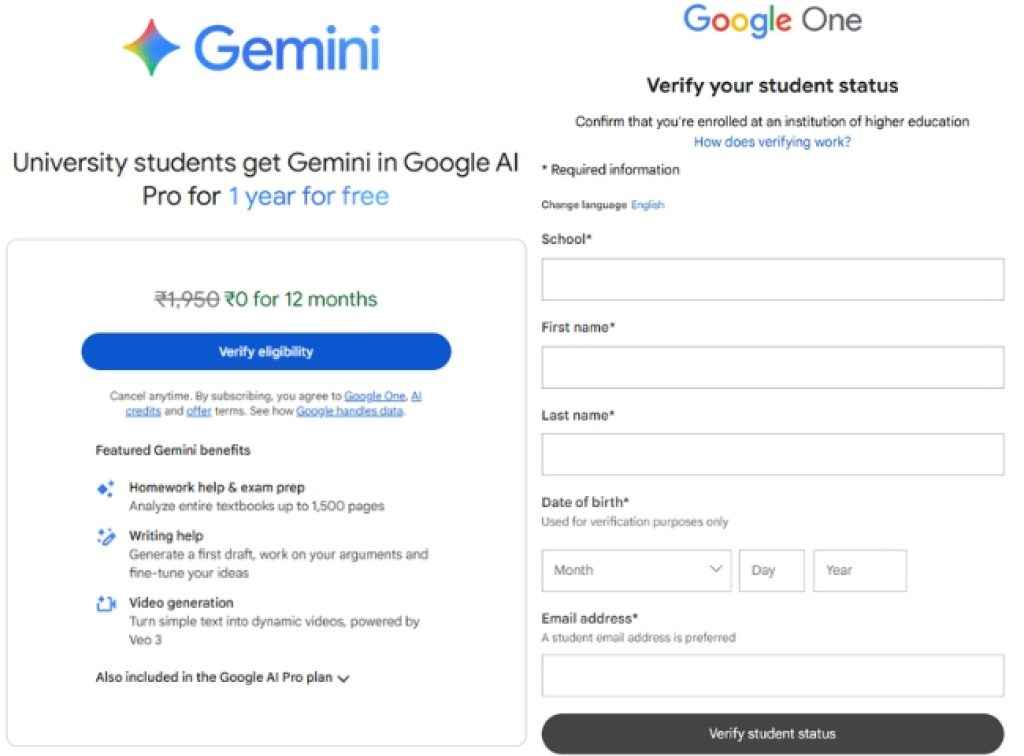Open the Month dropdown
This screenshot has width=1024, height=756.
pyautogui.click(x=636, y=570)
